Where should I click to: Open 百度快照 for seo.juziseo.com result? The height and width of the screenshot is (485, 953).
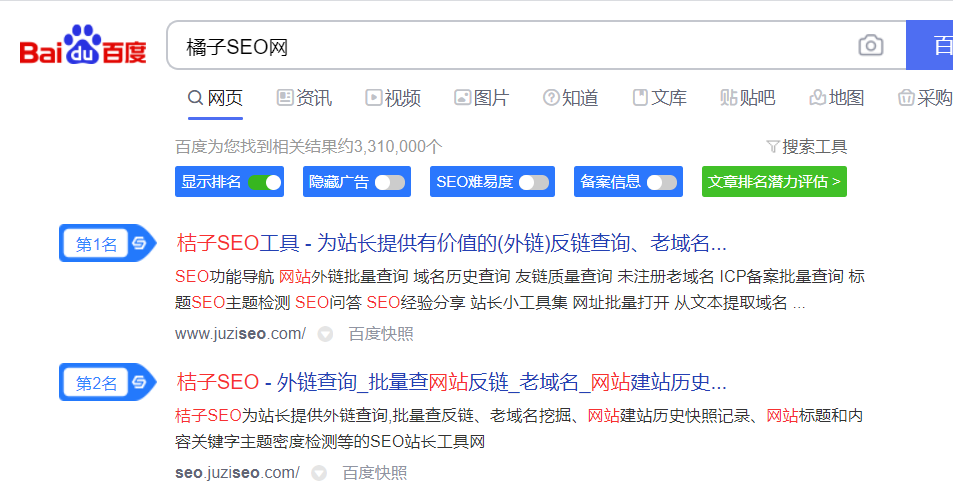(x=374, y=472)
